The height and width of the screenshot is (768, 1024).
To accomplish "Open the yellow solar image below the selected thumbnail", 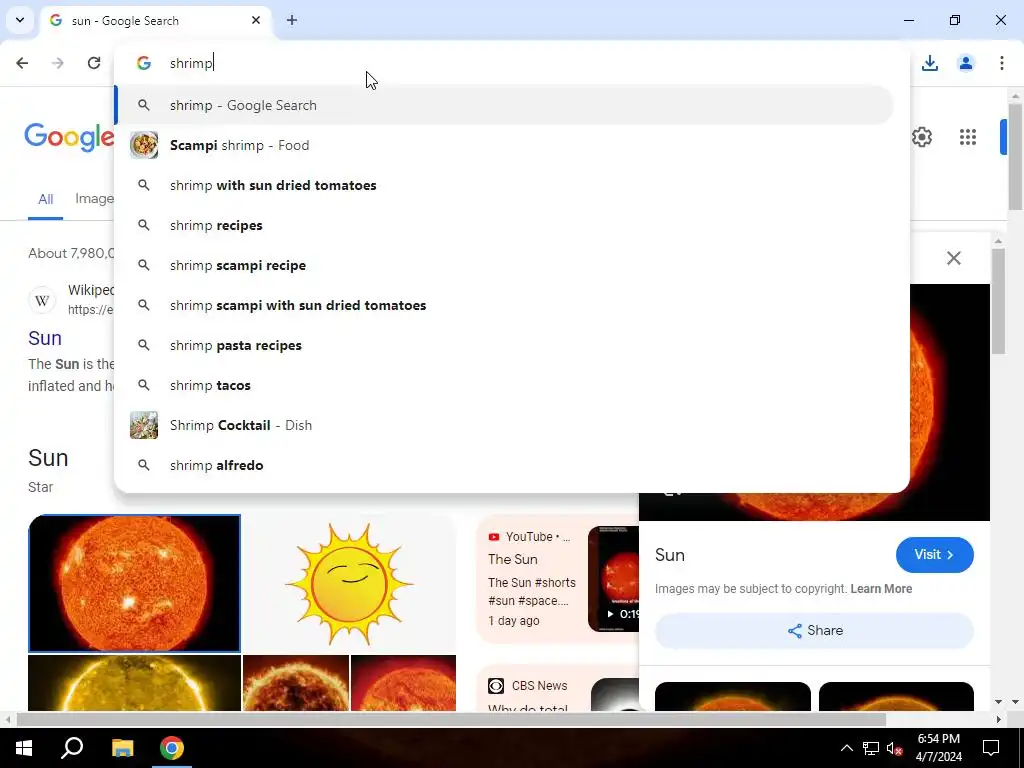I will click(135, 683).
